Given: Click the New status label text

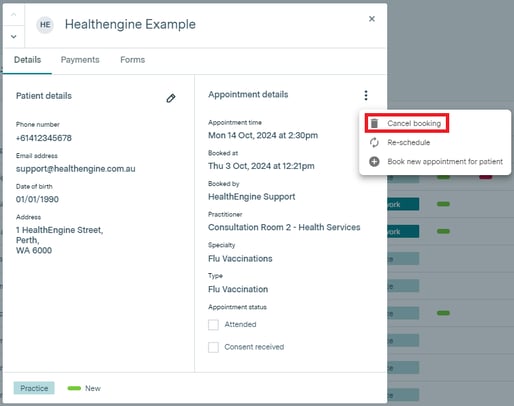Looking at the screenshot, I should (x=93, y=388).
